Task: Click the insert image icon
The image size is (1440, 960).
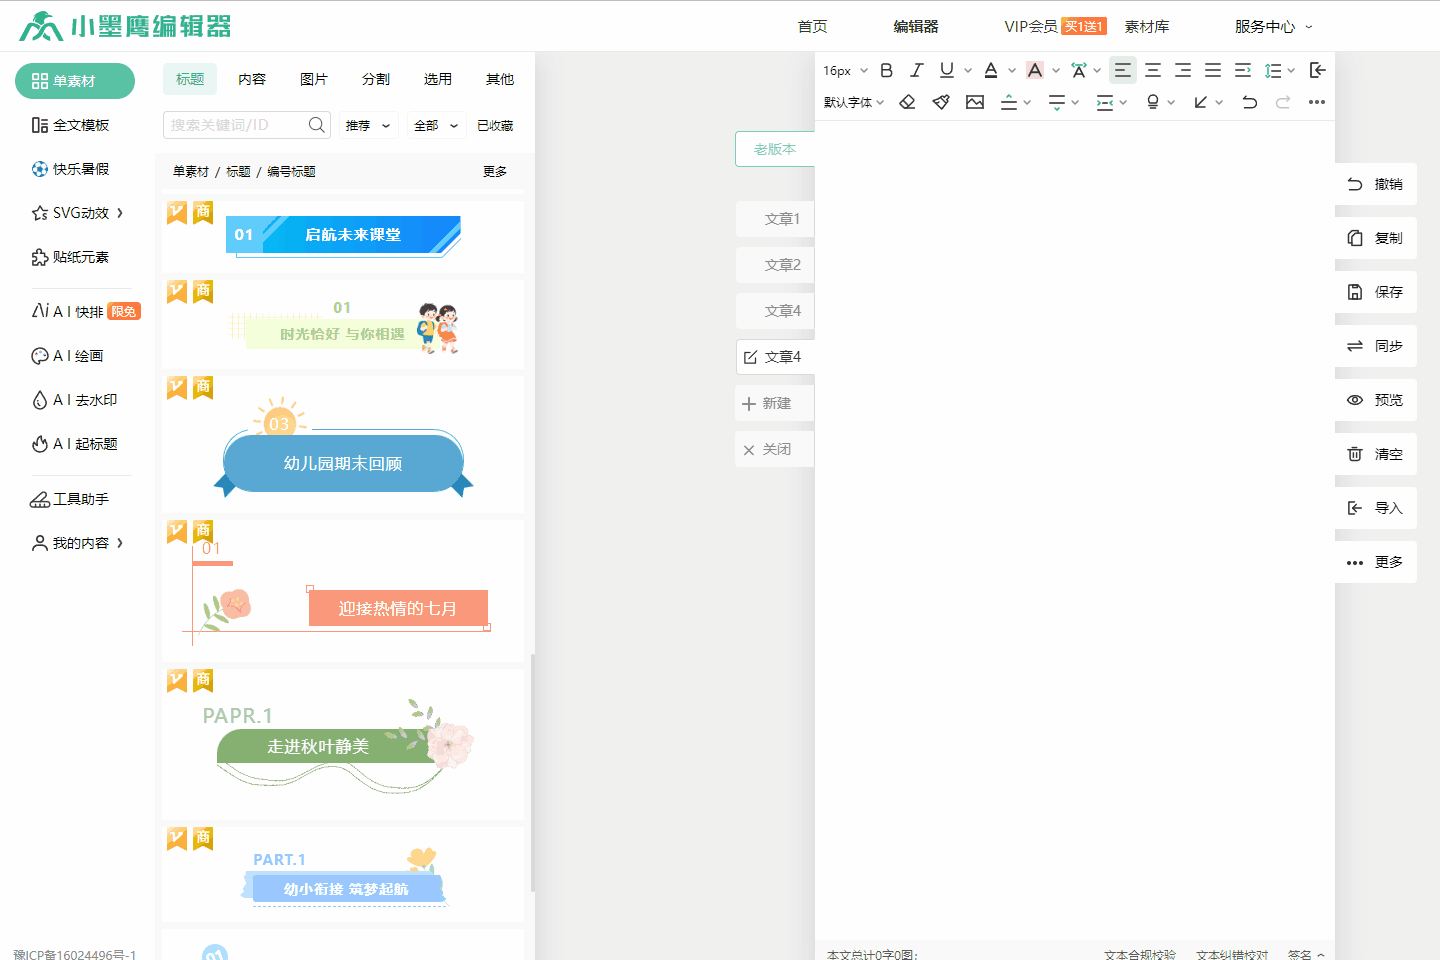Action: coord(975,102)
